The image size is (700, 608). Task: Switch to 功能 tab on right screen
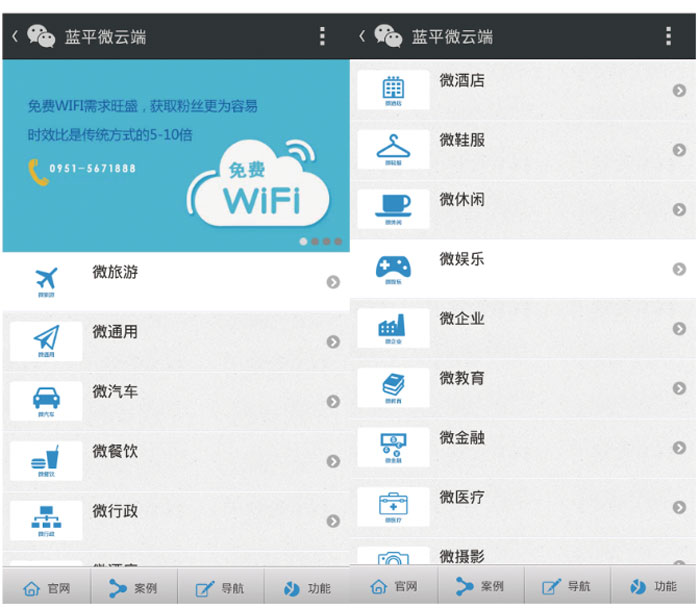pyautogui.click(x=654, y=587)
